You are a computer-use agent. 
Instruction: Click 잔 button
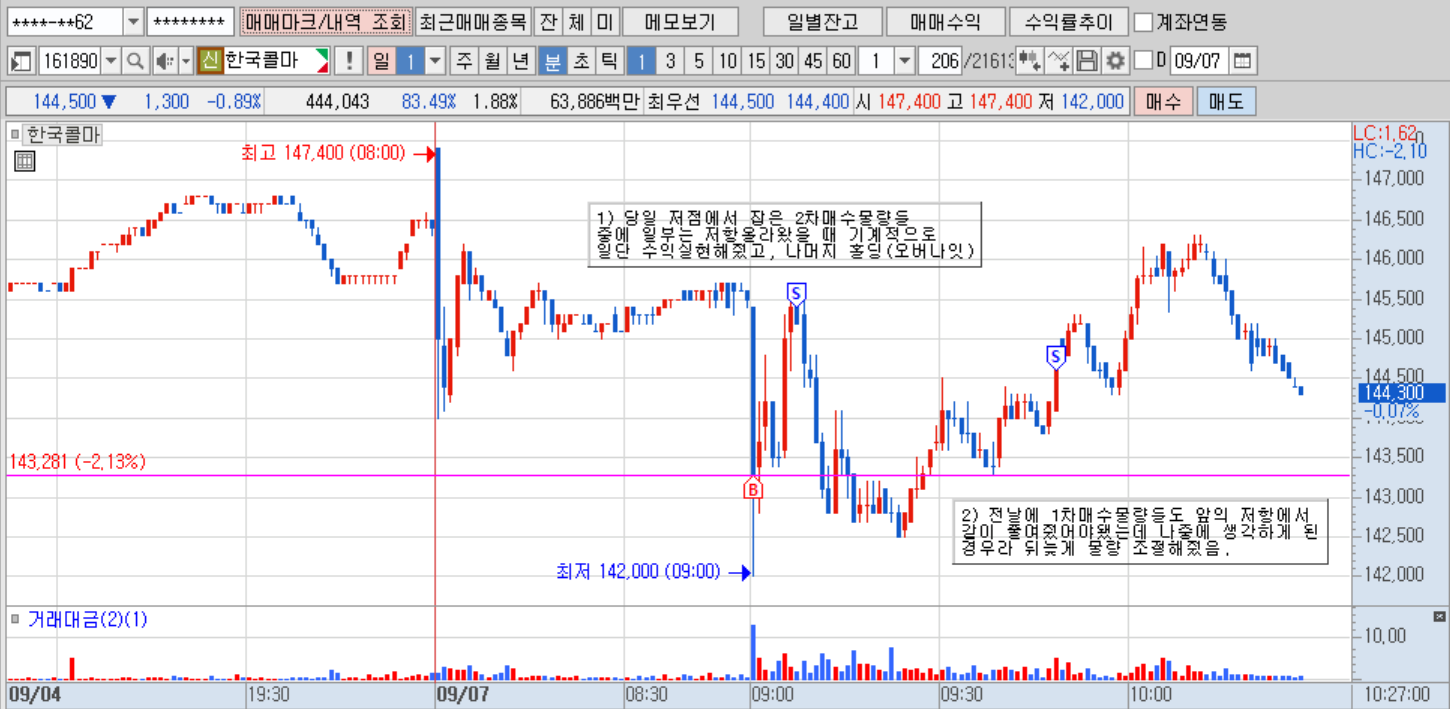[x=547, y=21]
